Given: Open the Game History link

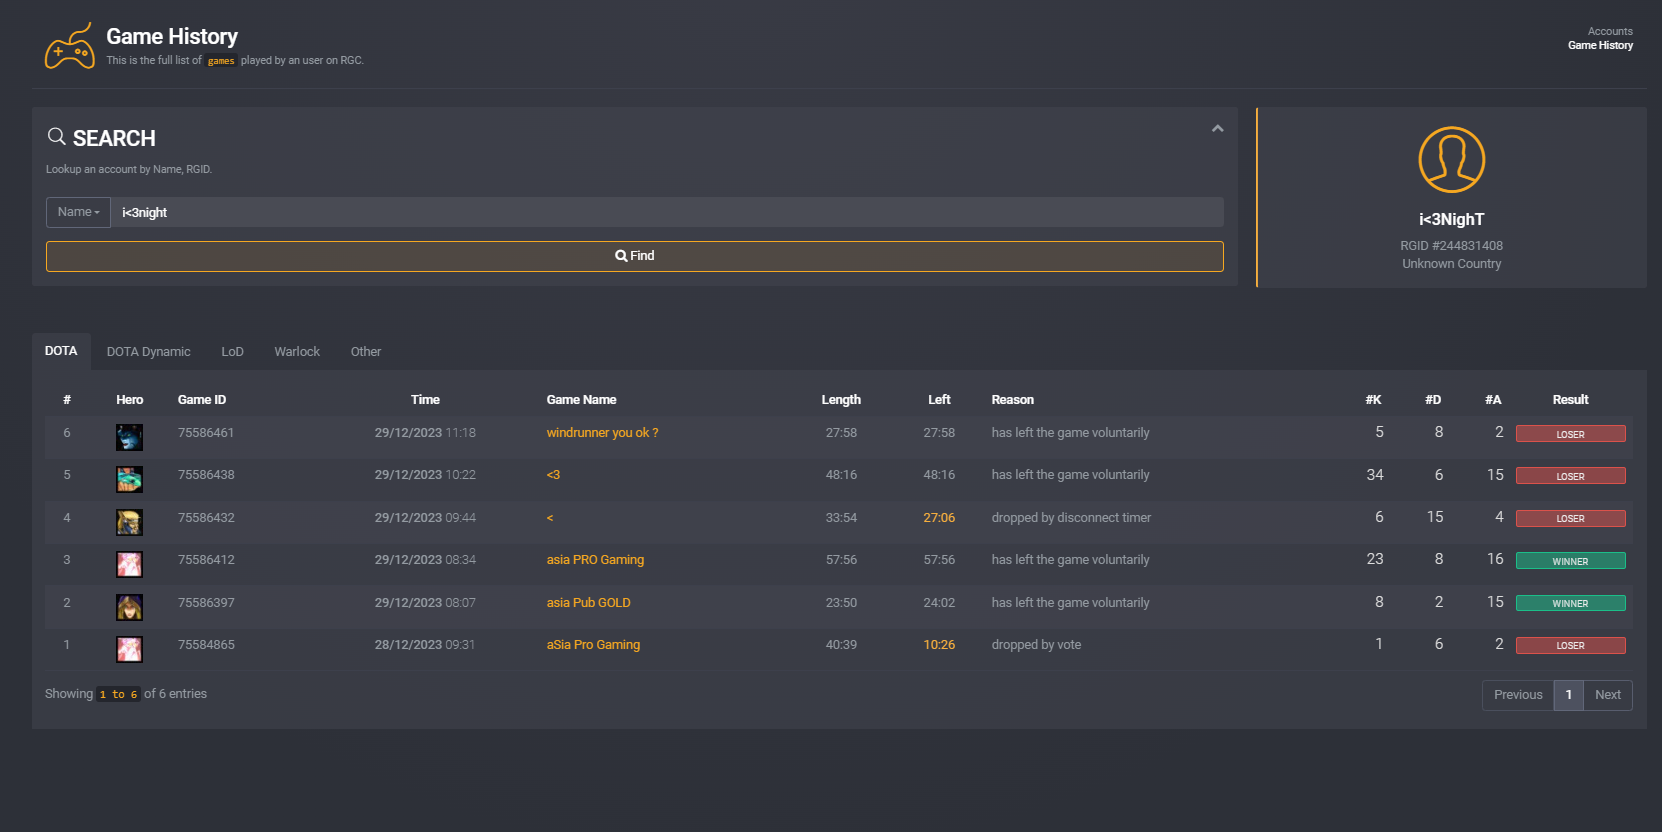Looking at the screenshot, I should tap(1600, 45).
